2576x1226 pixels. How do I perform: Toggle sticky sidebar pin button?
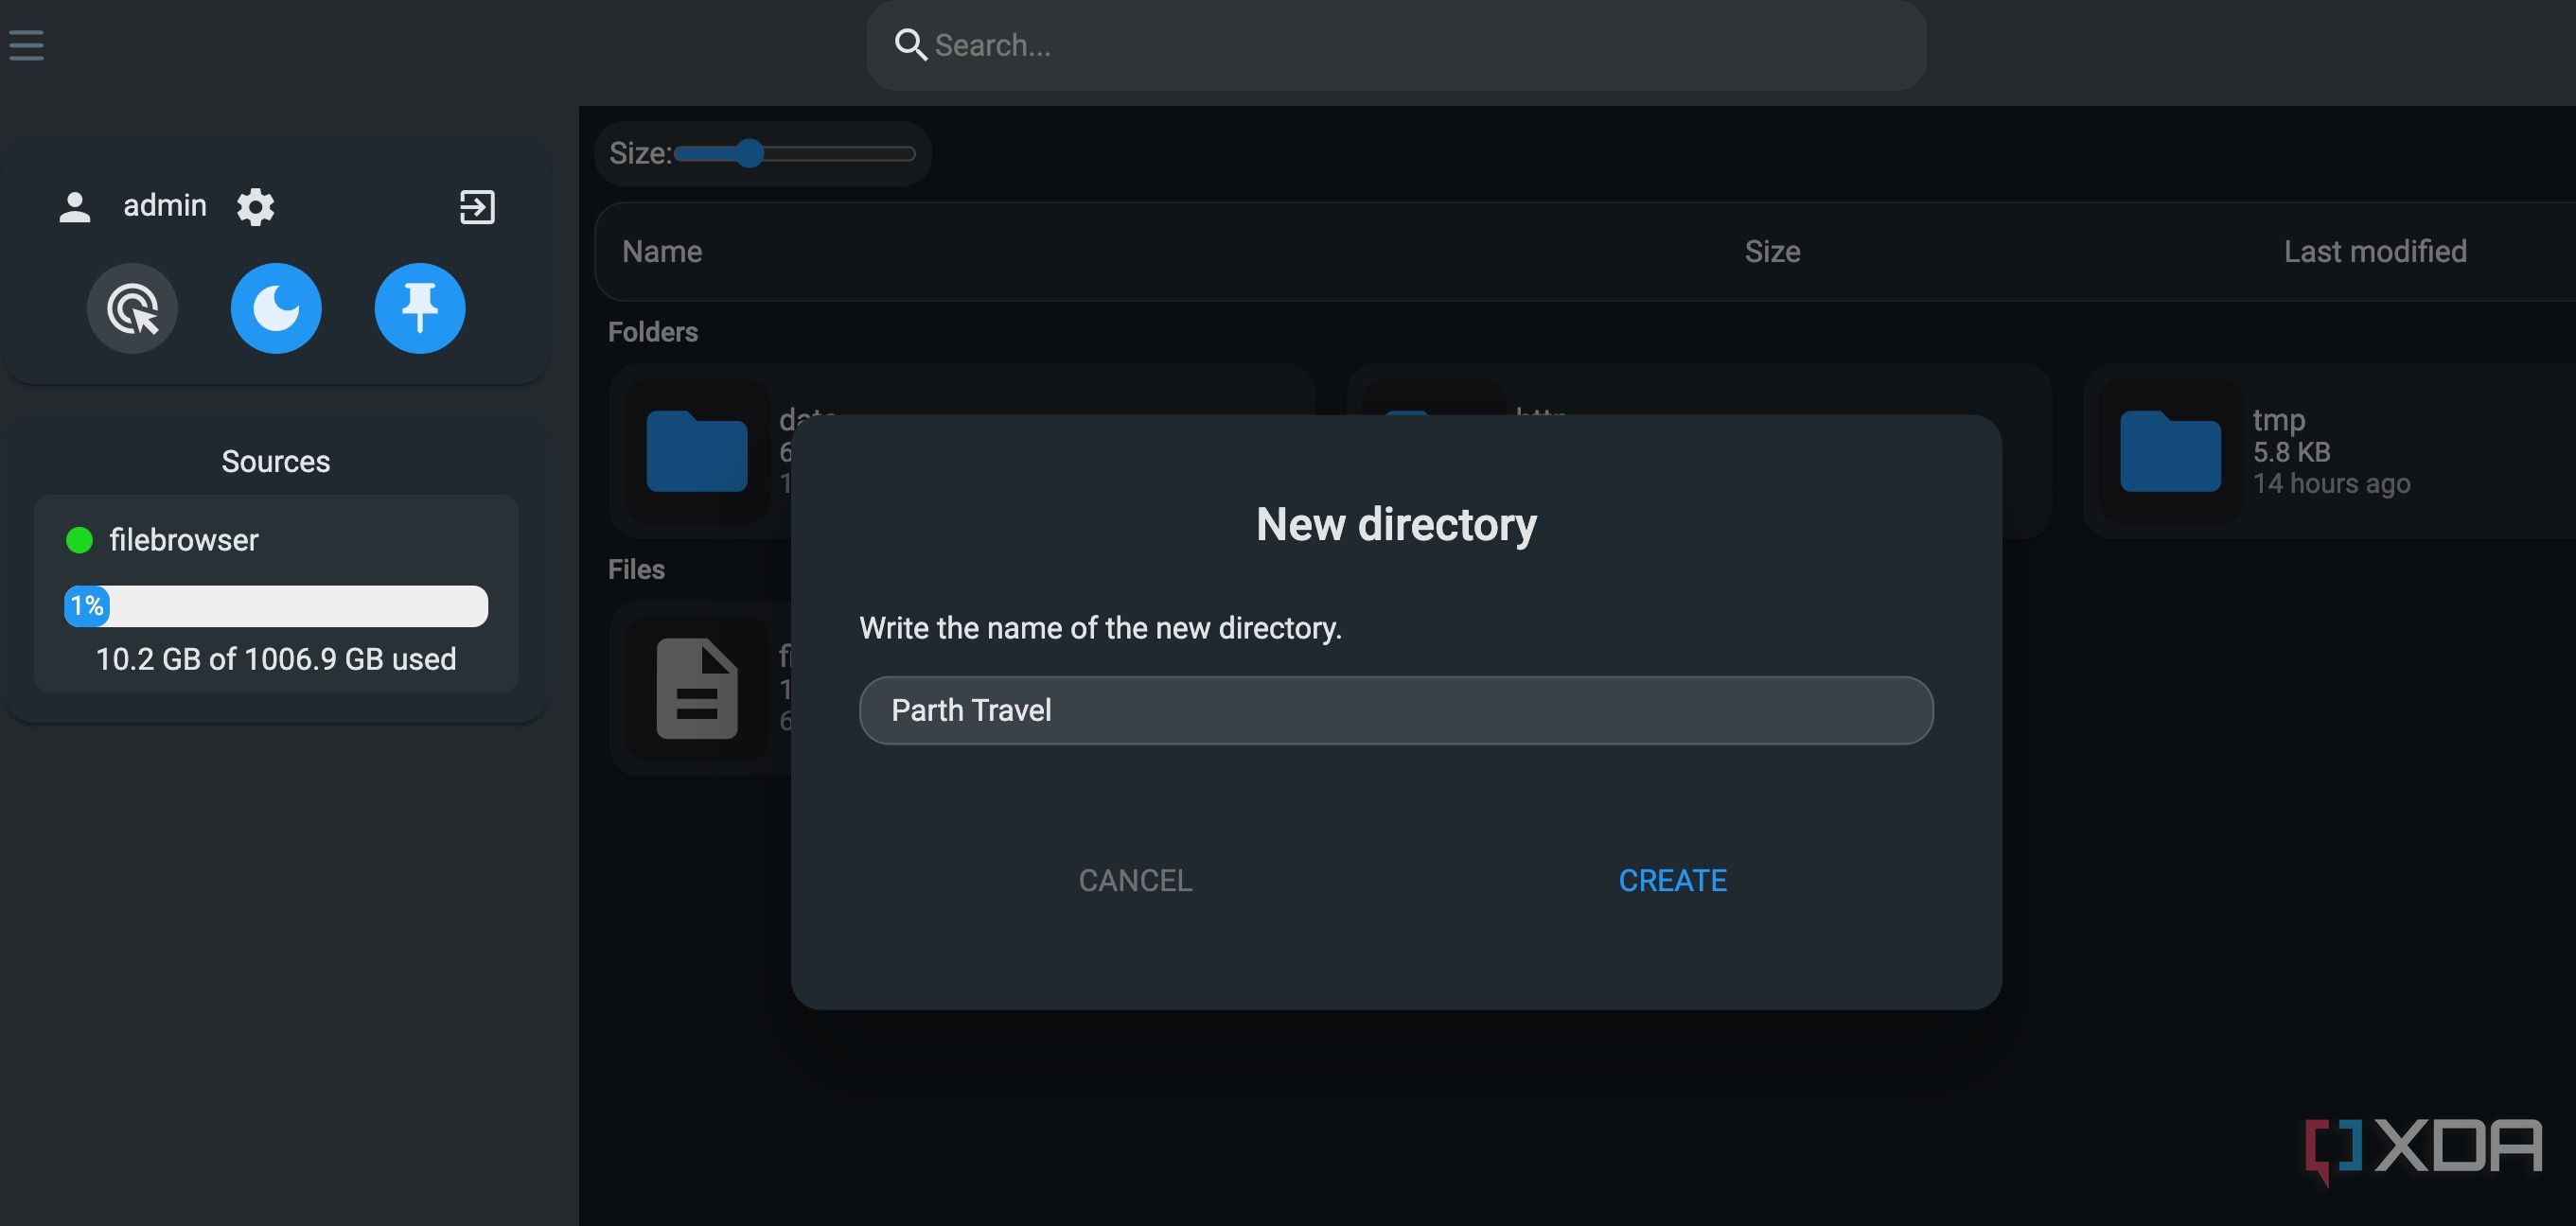coord(420,308)
